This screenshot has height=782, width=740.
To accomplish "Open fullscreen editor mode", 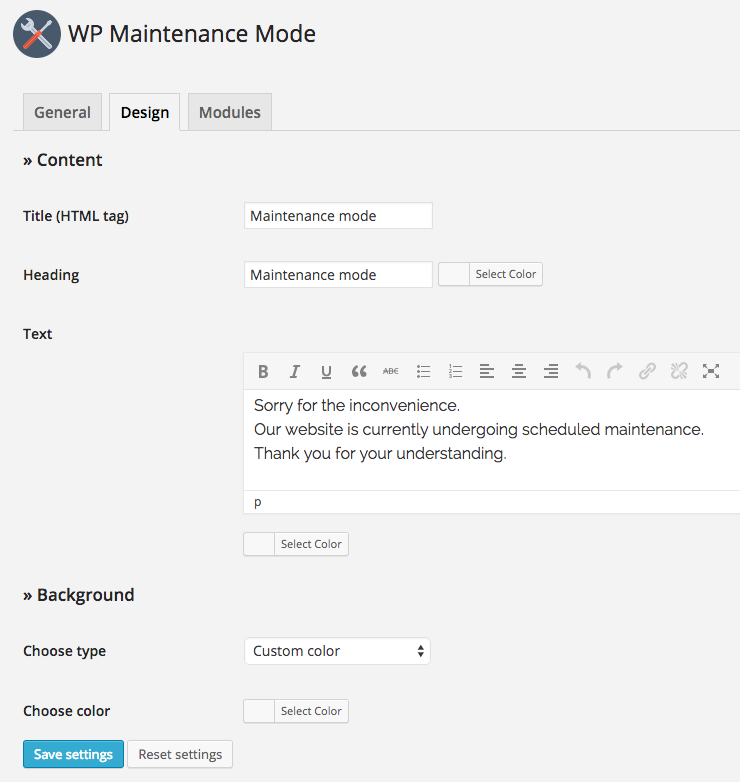I will pos(711,371).
